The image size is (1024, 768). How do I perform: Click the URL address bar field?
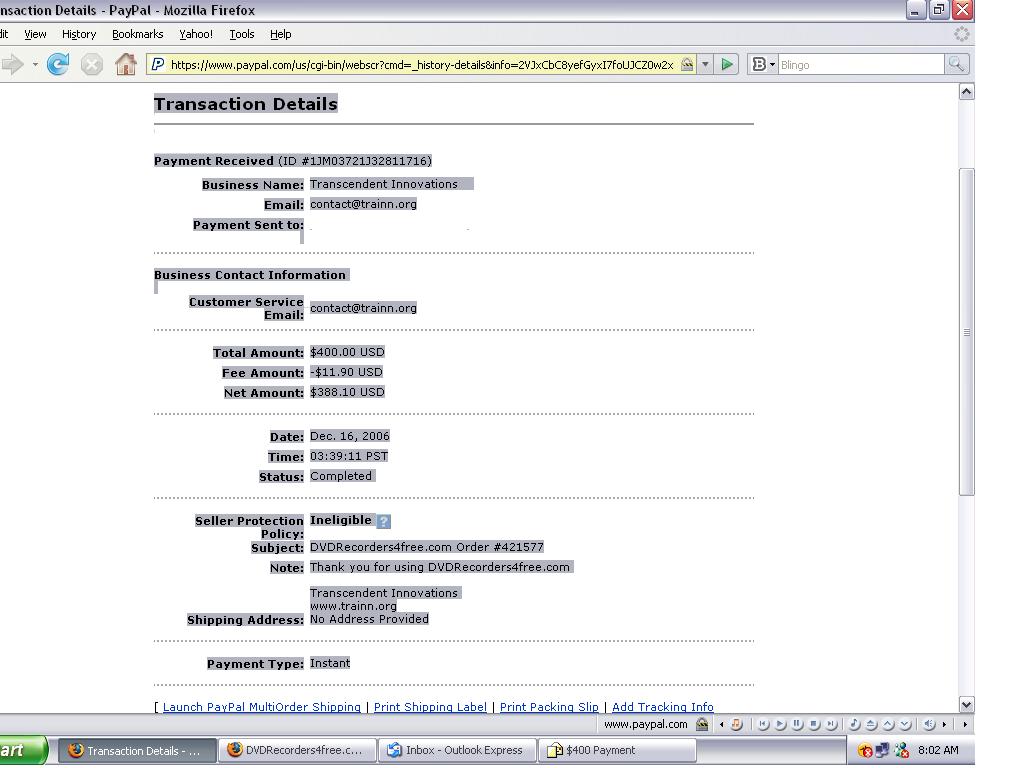pos(421,64)
